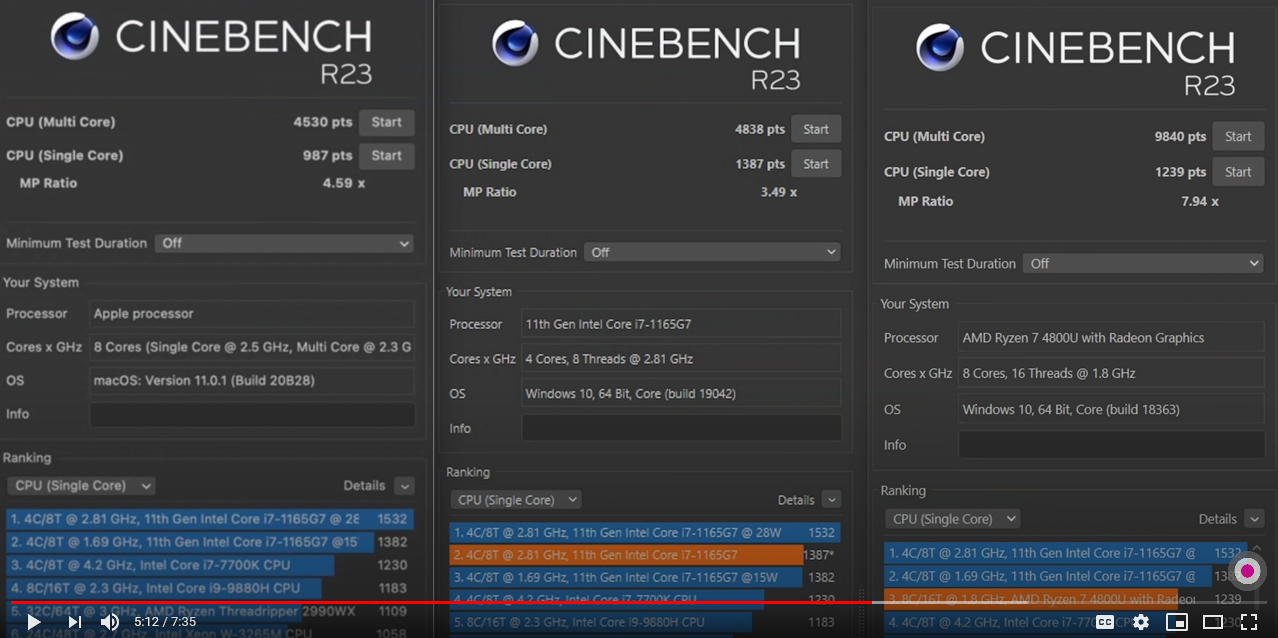This screenshot has height=638, width=1278.
Task: Click 'Windows 10, 64 Bit, Core (build 18363)' field
Action: click(x=1111, y=409)
